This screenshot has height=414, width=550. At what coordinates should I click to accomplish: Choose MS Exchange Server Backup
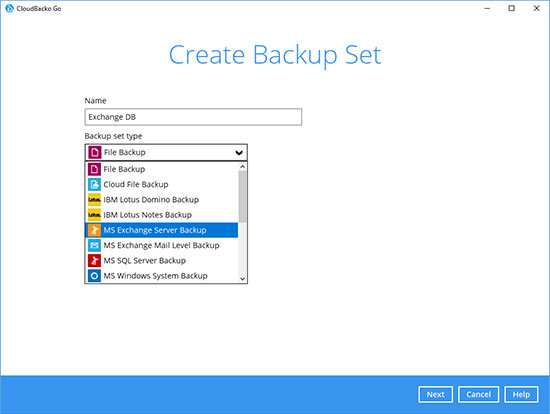click(161, 230)
